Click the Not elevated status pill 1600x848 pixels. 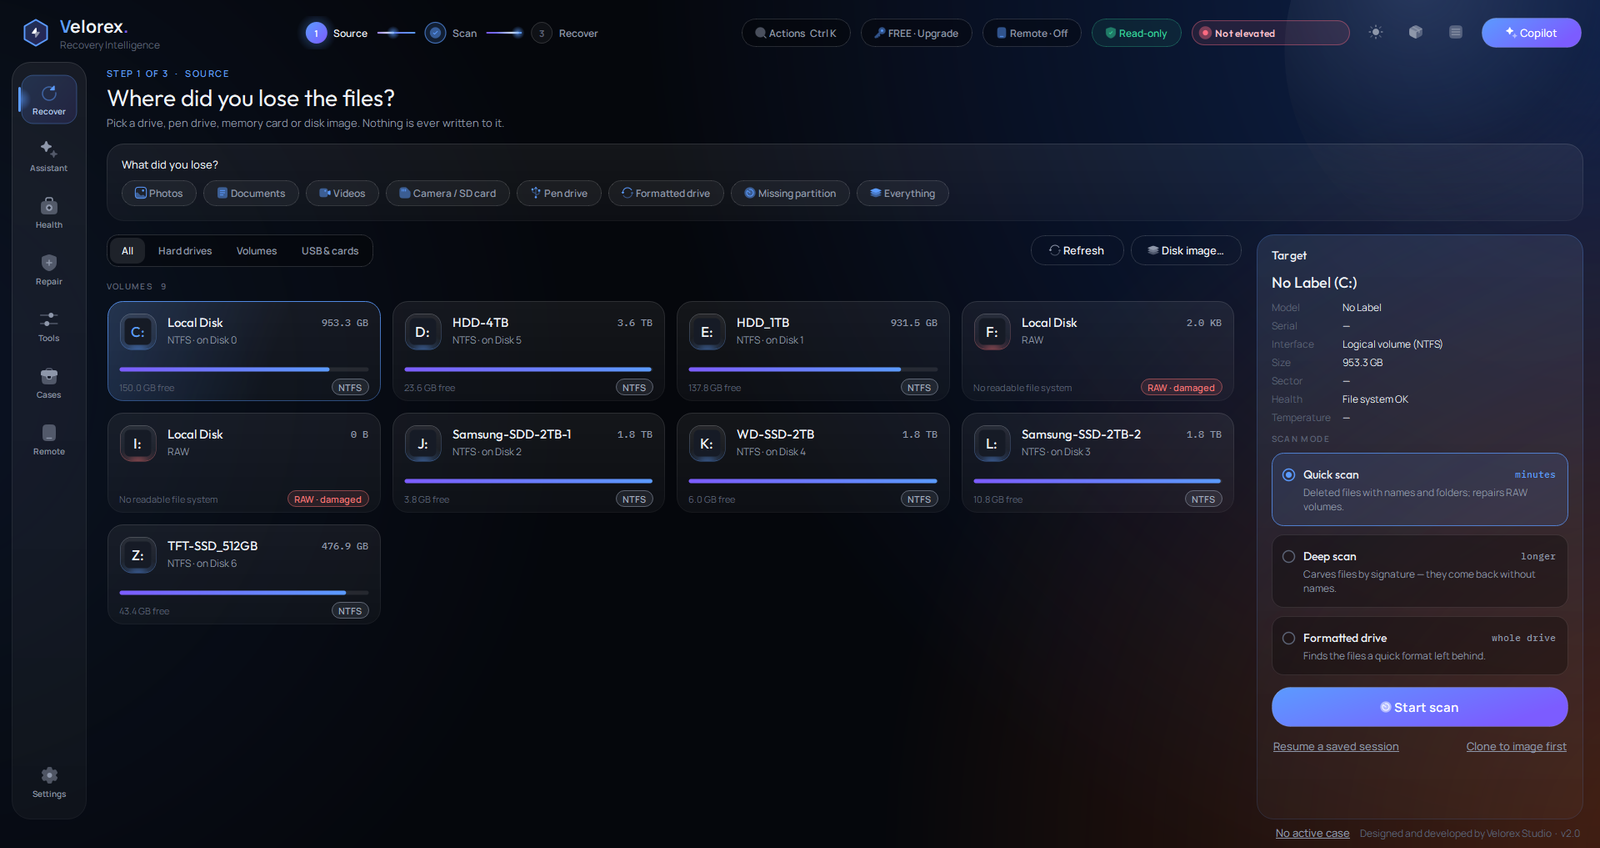[1270, 33]
